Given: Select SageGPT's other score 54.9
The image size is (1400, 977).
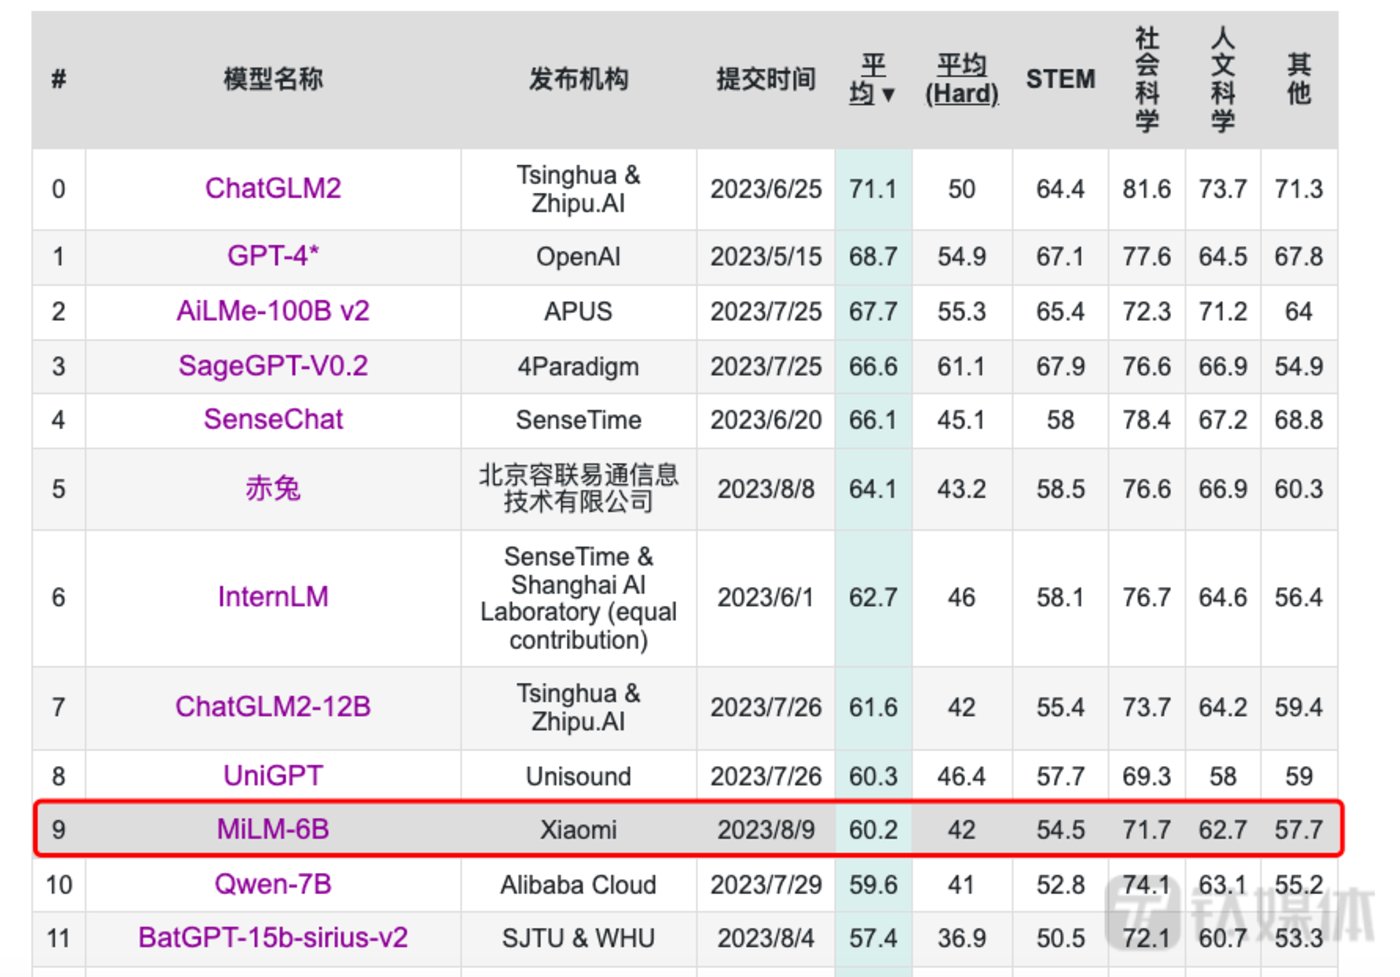Looking at the screenshot, I should tap(1298, 366).
